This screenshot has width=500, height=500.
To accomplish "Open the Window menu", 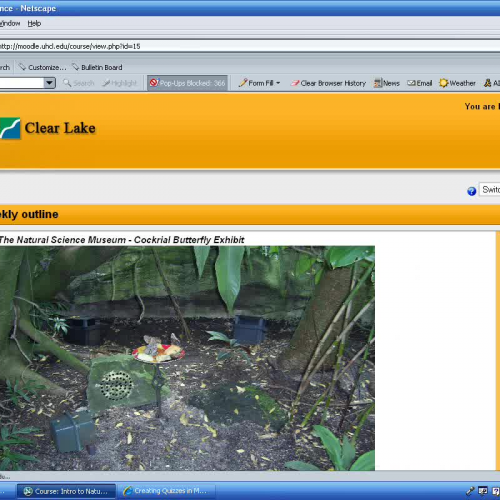I will 10,23.
